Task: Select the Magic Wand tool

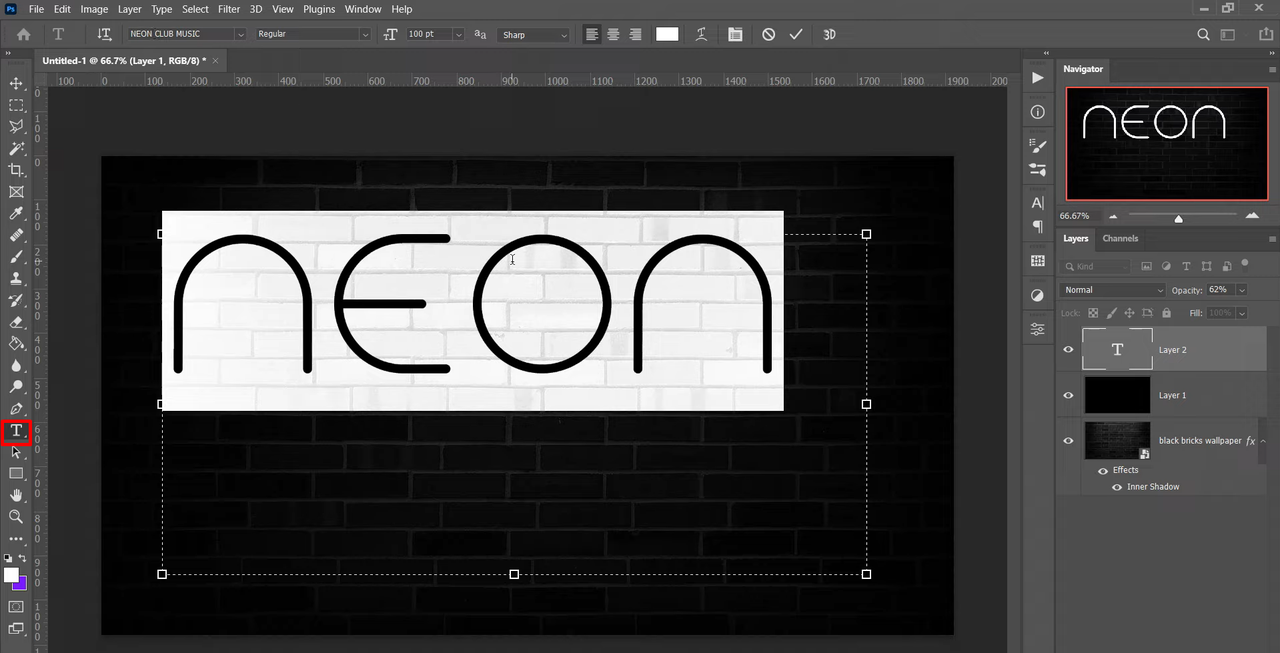Action: [16, 149]
